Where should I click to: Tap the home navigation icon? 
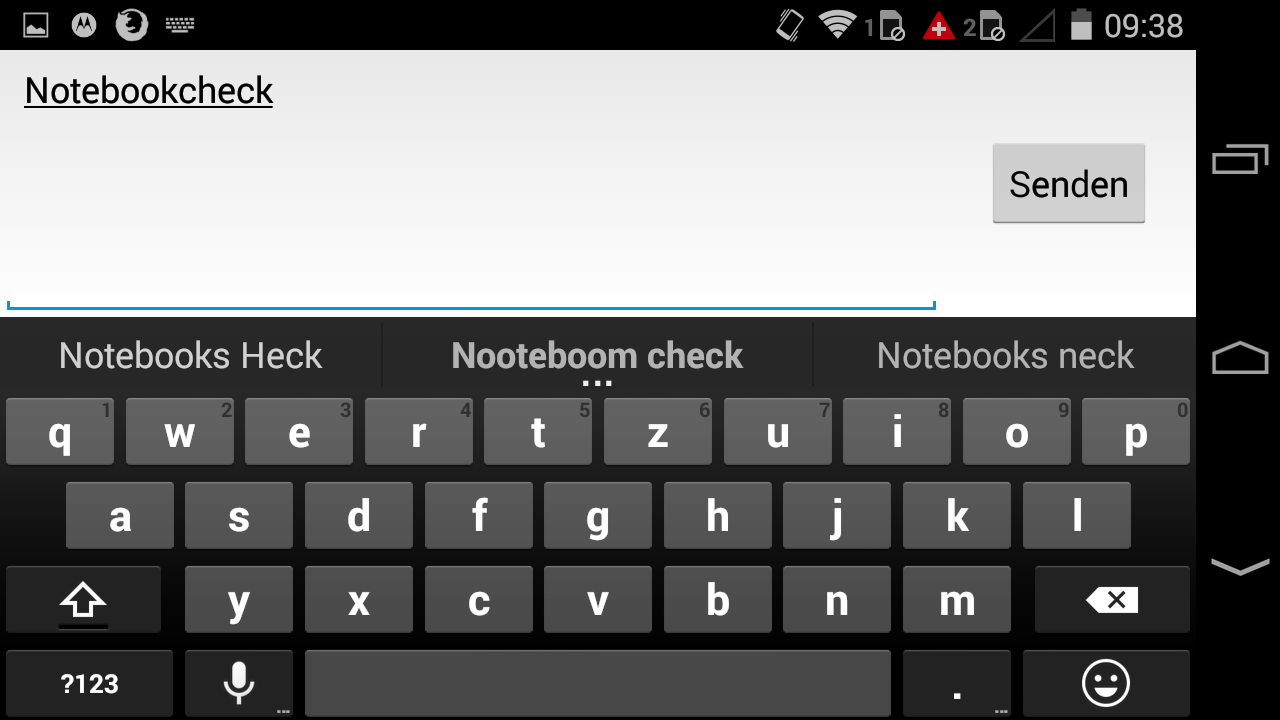[1239, 358]
